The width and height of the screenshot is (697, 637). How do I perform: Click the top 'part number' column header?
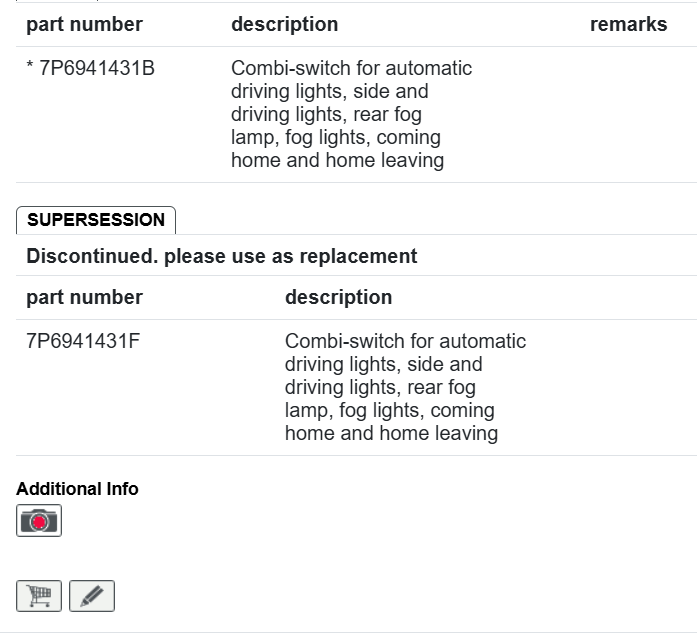coord(84,25)
